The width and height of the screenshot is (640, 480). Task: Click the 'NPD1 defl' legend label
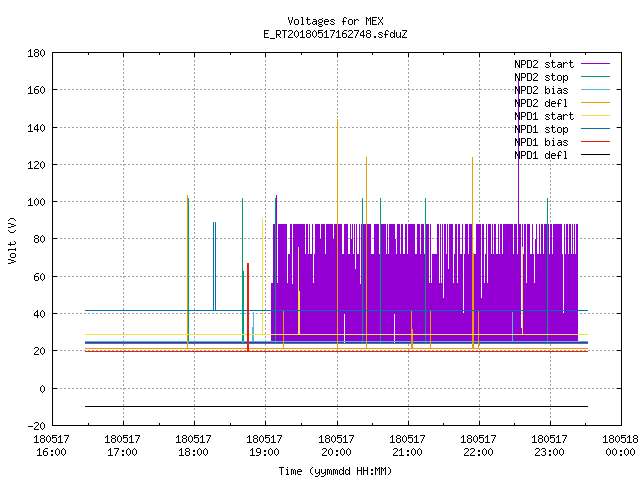coord(541,156)
